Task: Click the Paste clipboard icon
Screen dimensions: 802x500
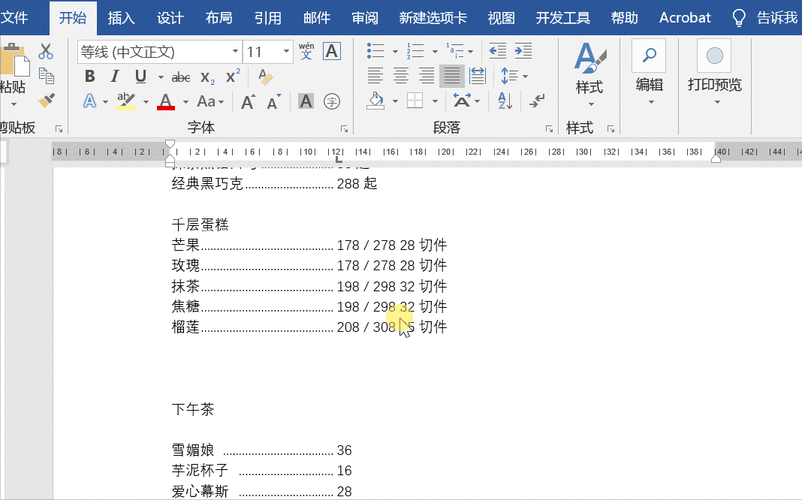Action: pos(14,61)
